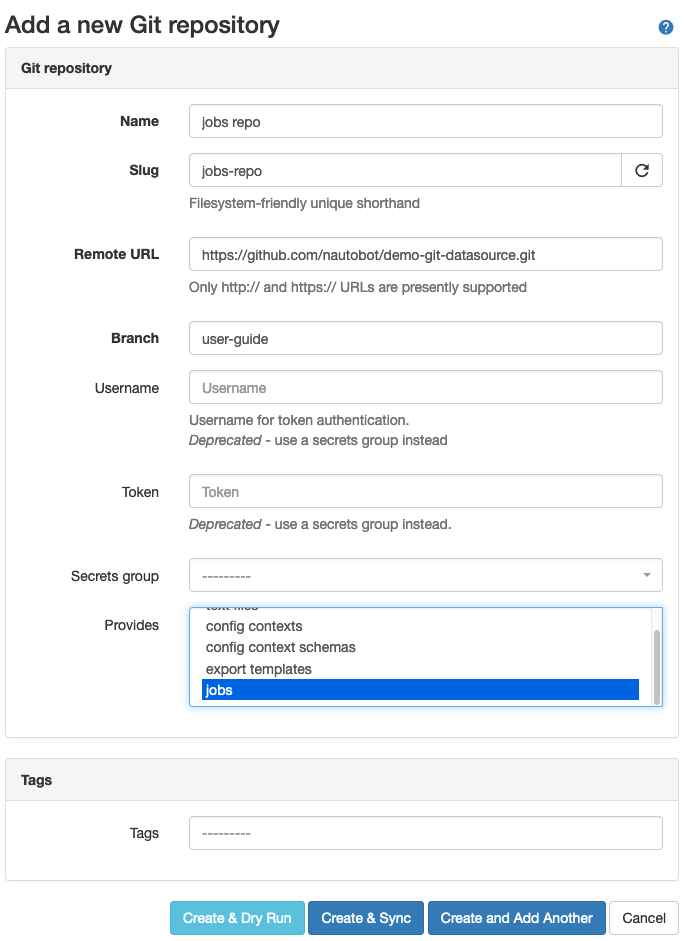Click Create and Add Another

pyautogui.click(x=516, y=917)
